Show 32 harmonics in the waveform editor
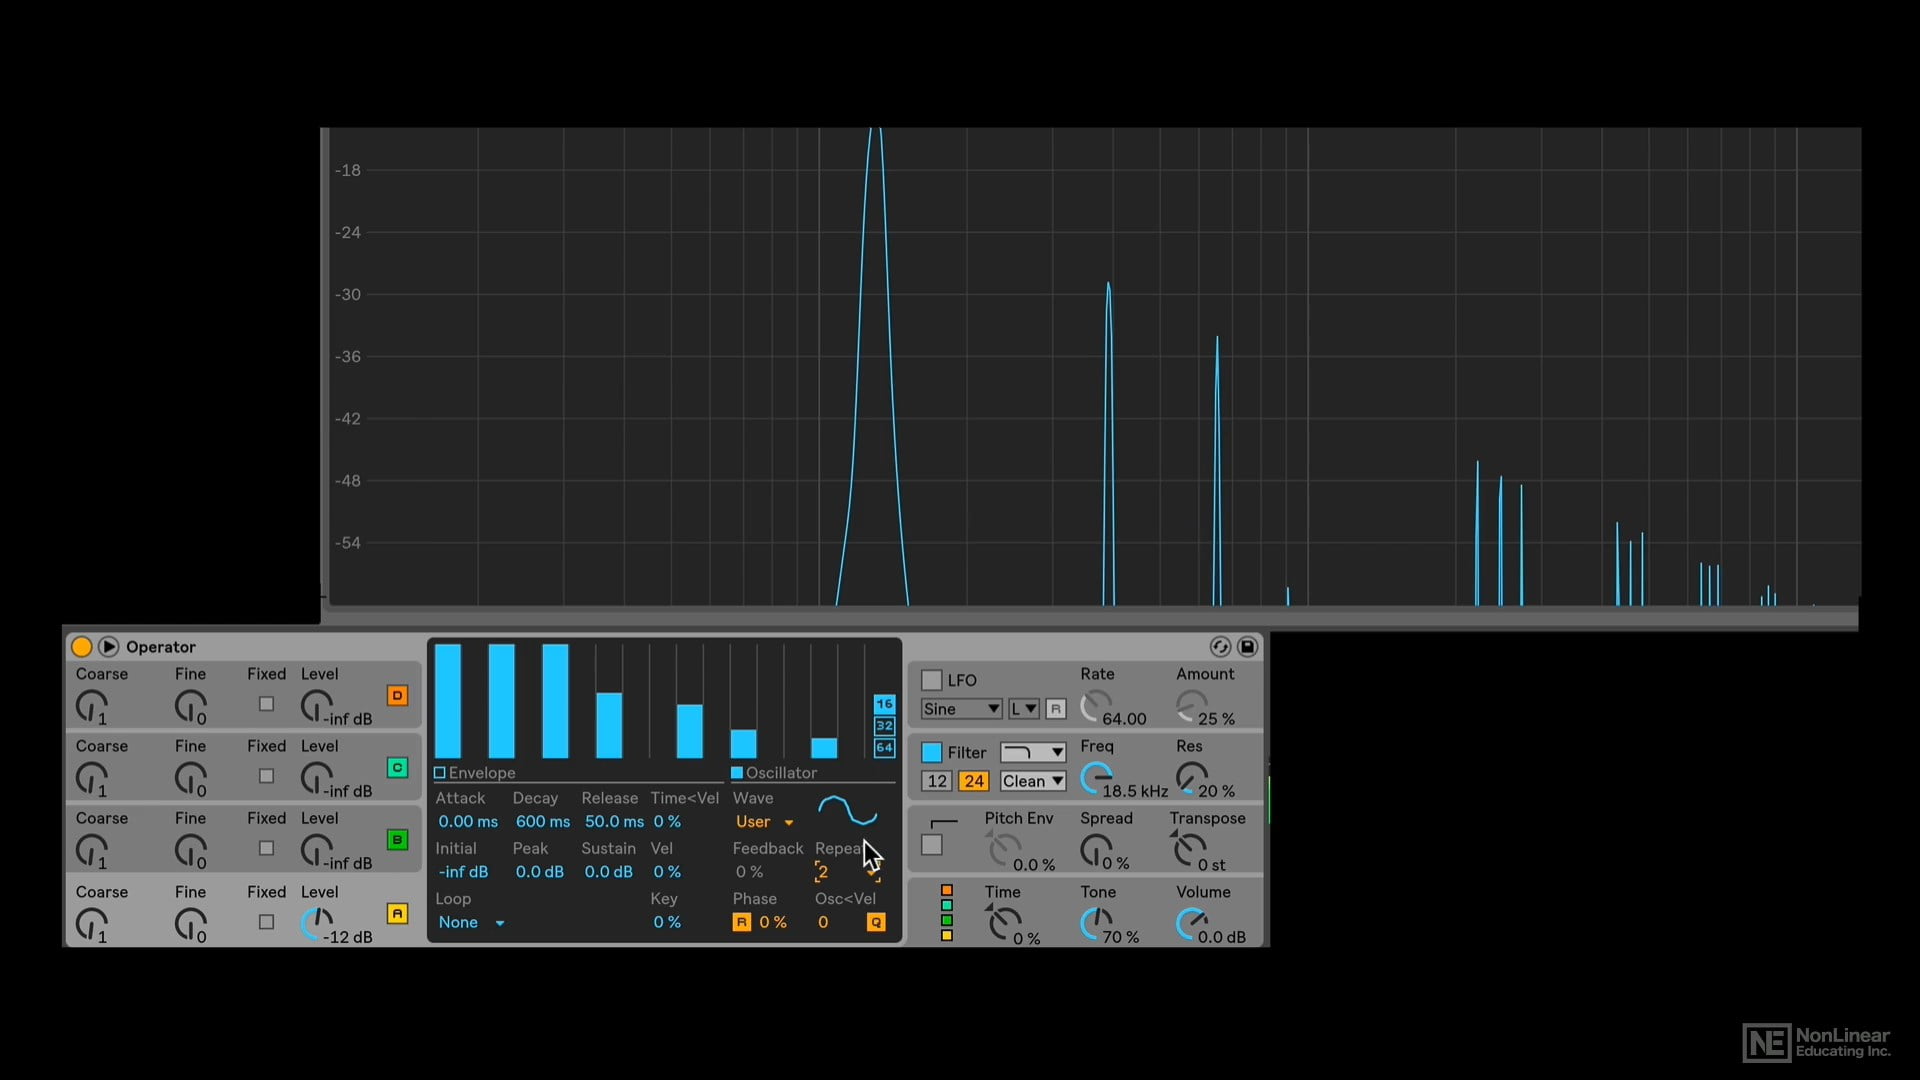Screen dimensions: 1920x1080 (884, 726)
